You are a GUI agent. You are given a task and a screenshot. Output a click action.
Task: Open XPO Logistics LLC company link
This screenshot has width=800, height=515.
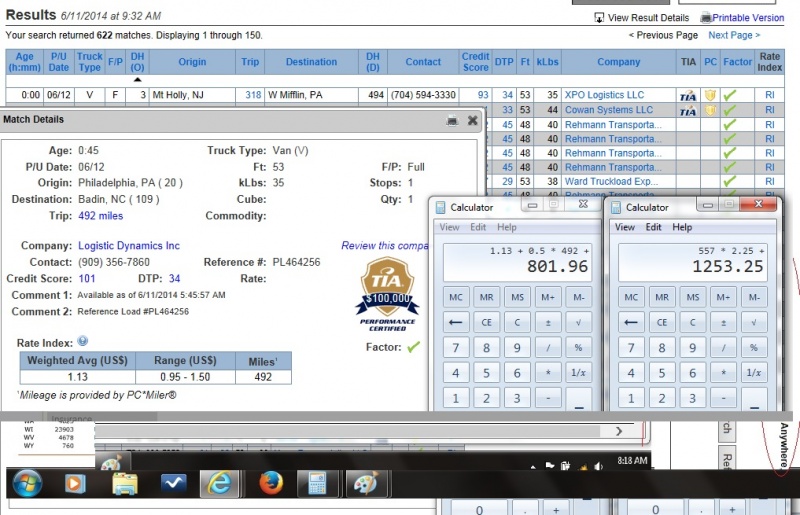click(604, 95)
